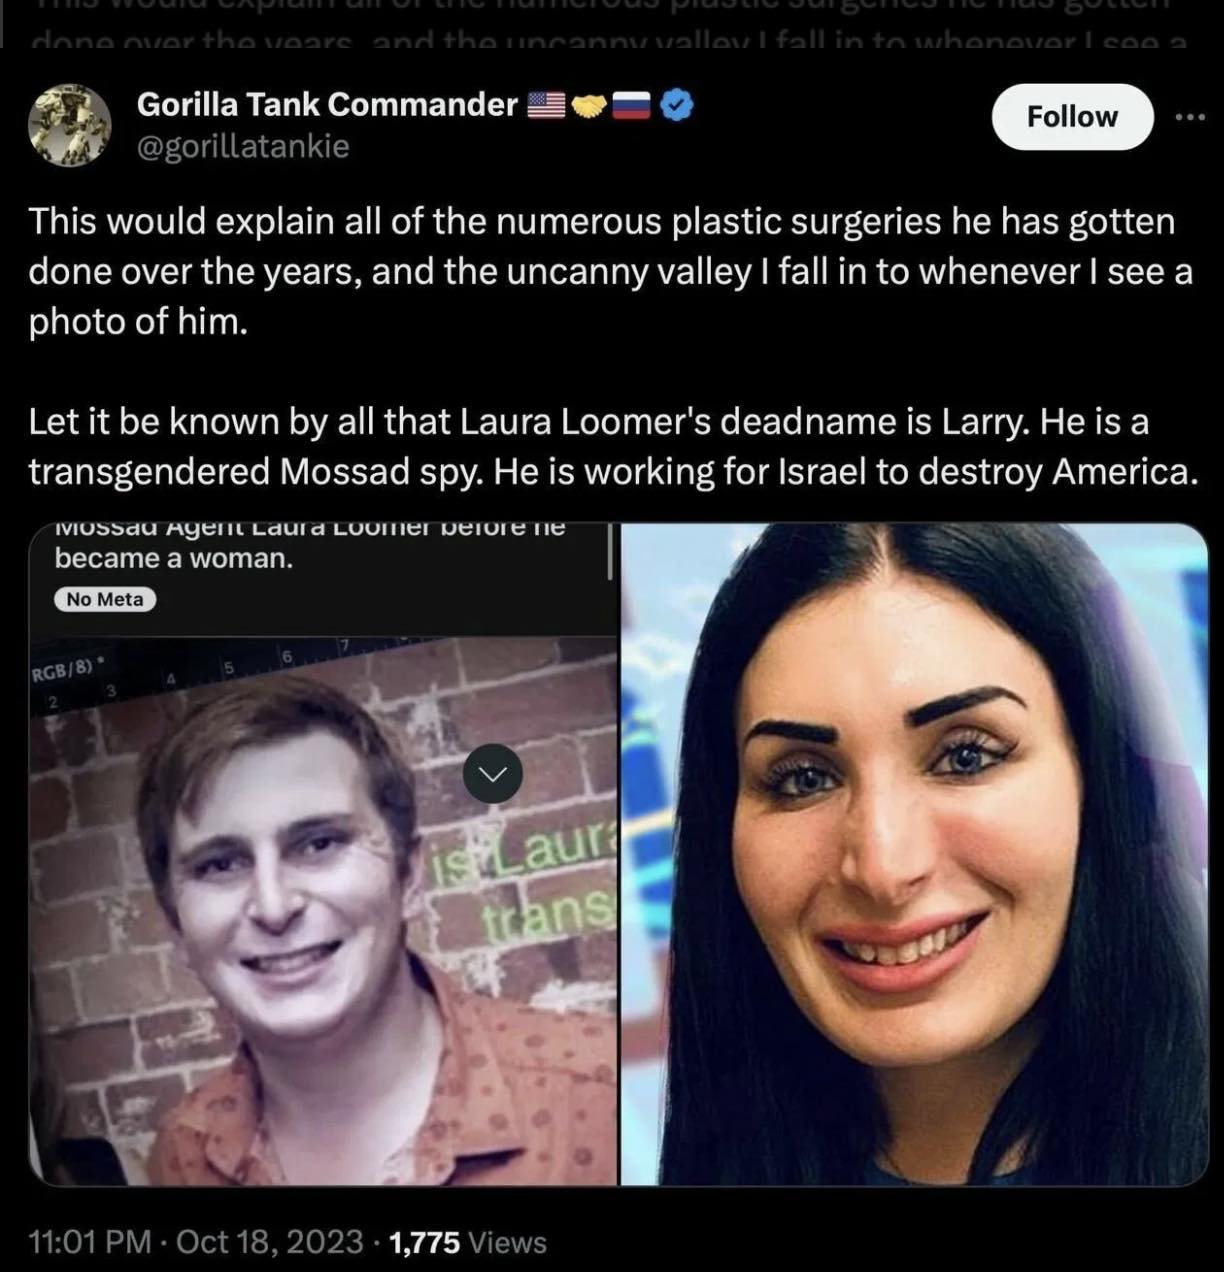The width and height of the screenshot is (1224, 1272).
Task: Click the blue verified checkmark badge
Action: pos(677,104)
